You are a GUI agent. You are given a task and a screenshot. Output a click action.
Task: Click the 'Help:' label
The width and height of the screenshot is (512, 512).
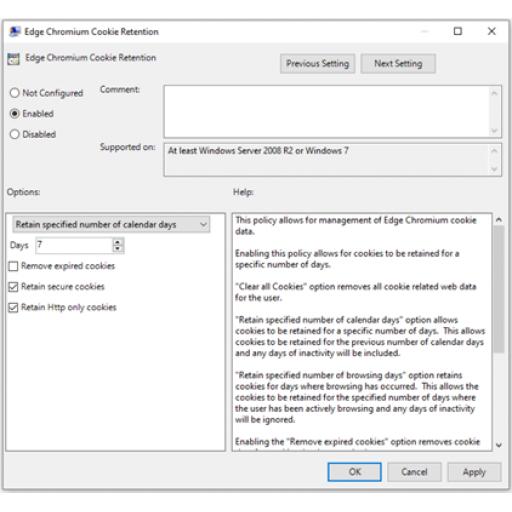coord(243,192)
